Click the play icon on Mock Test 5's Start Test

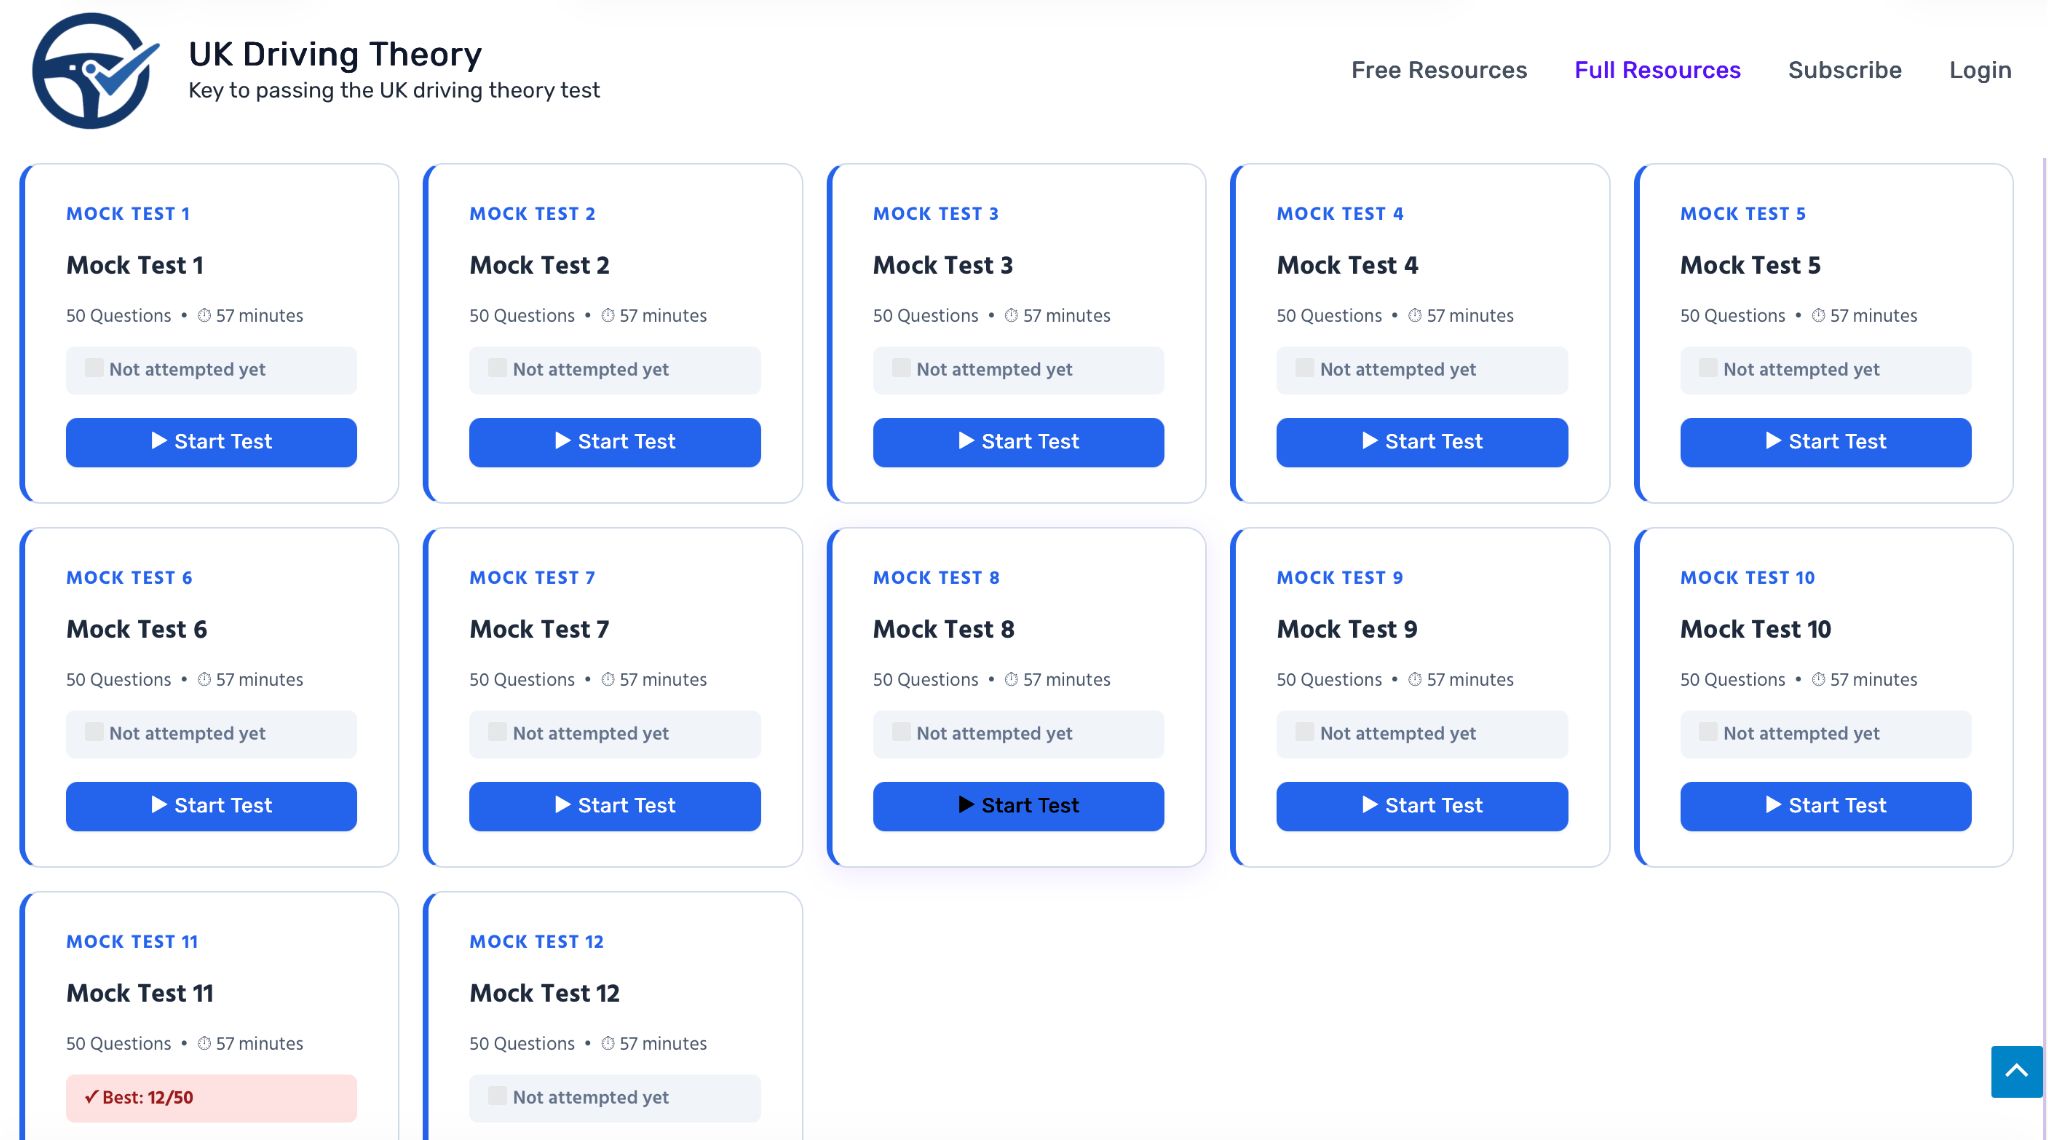[1773, 441]
